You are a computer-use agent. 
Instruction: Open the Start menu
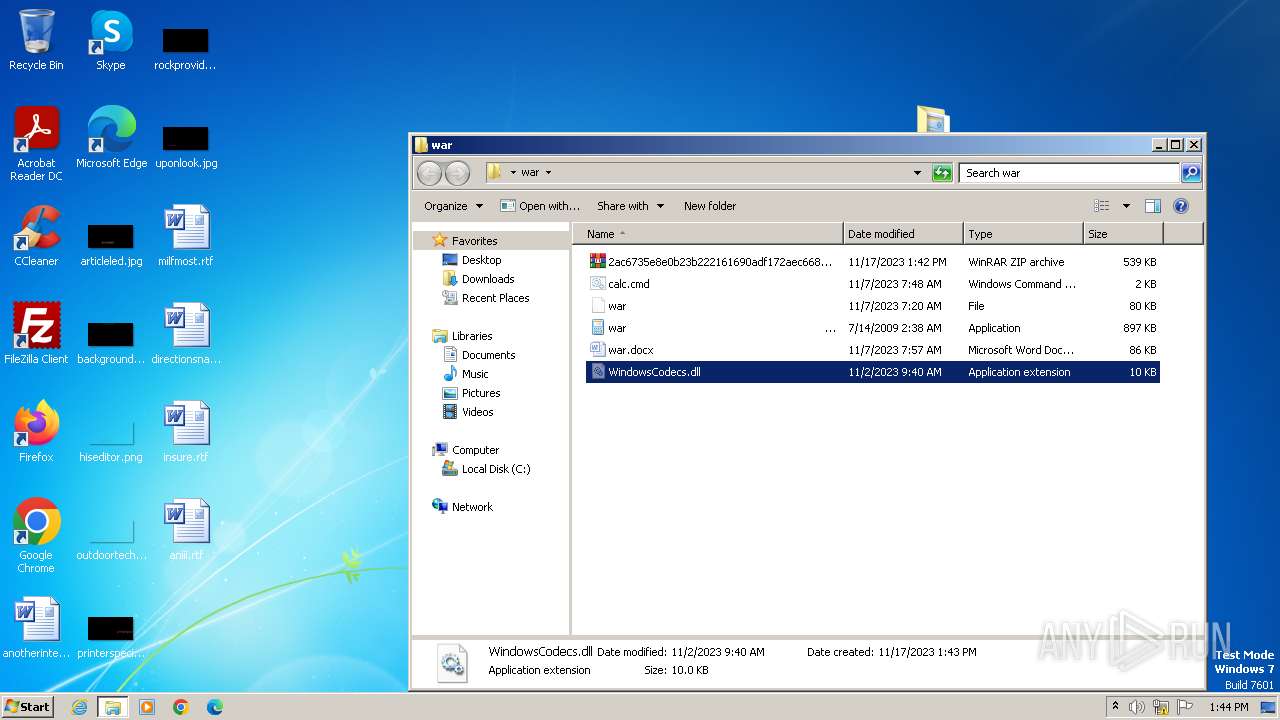click(28, 707)
